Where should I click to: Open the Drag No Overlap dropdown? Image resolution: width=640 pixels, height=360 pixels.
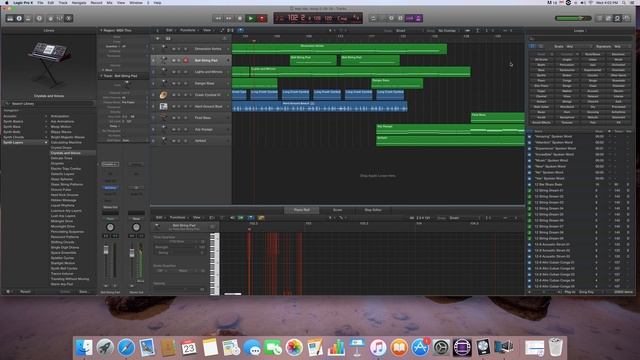coord(448,31)
